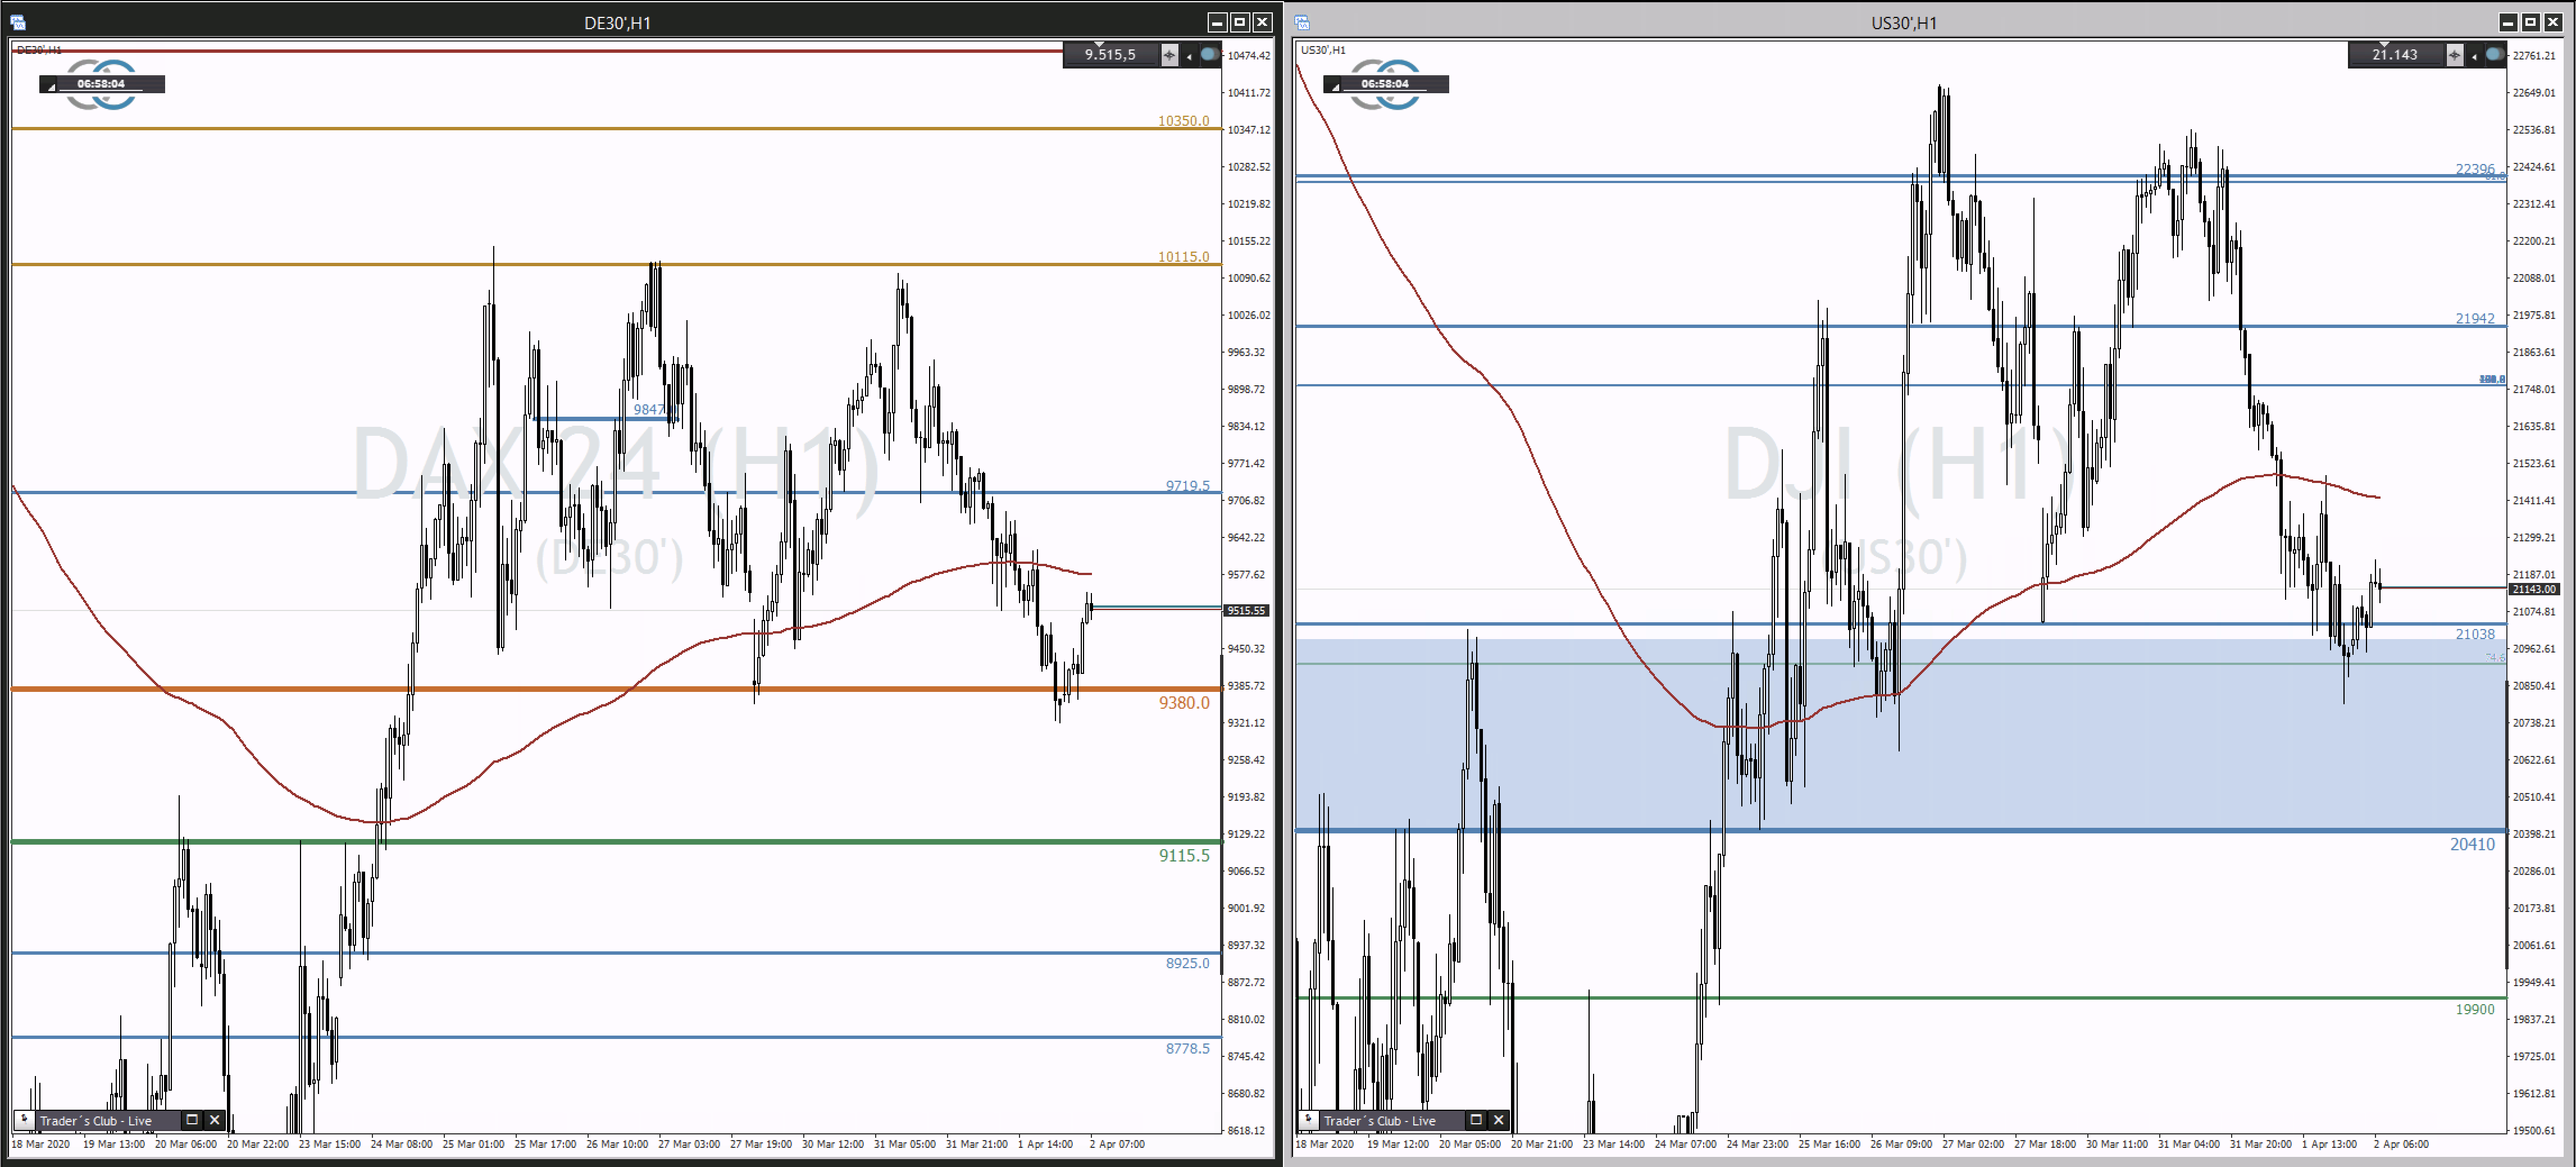
Task: Click the US30 chart window system icon
Action: tap(1302, 22)
